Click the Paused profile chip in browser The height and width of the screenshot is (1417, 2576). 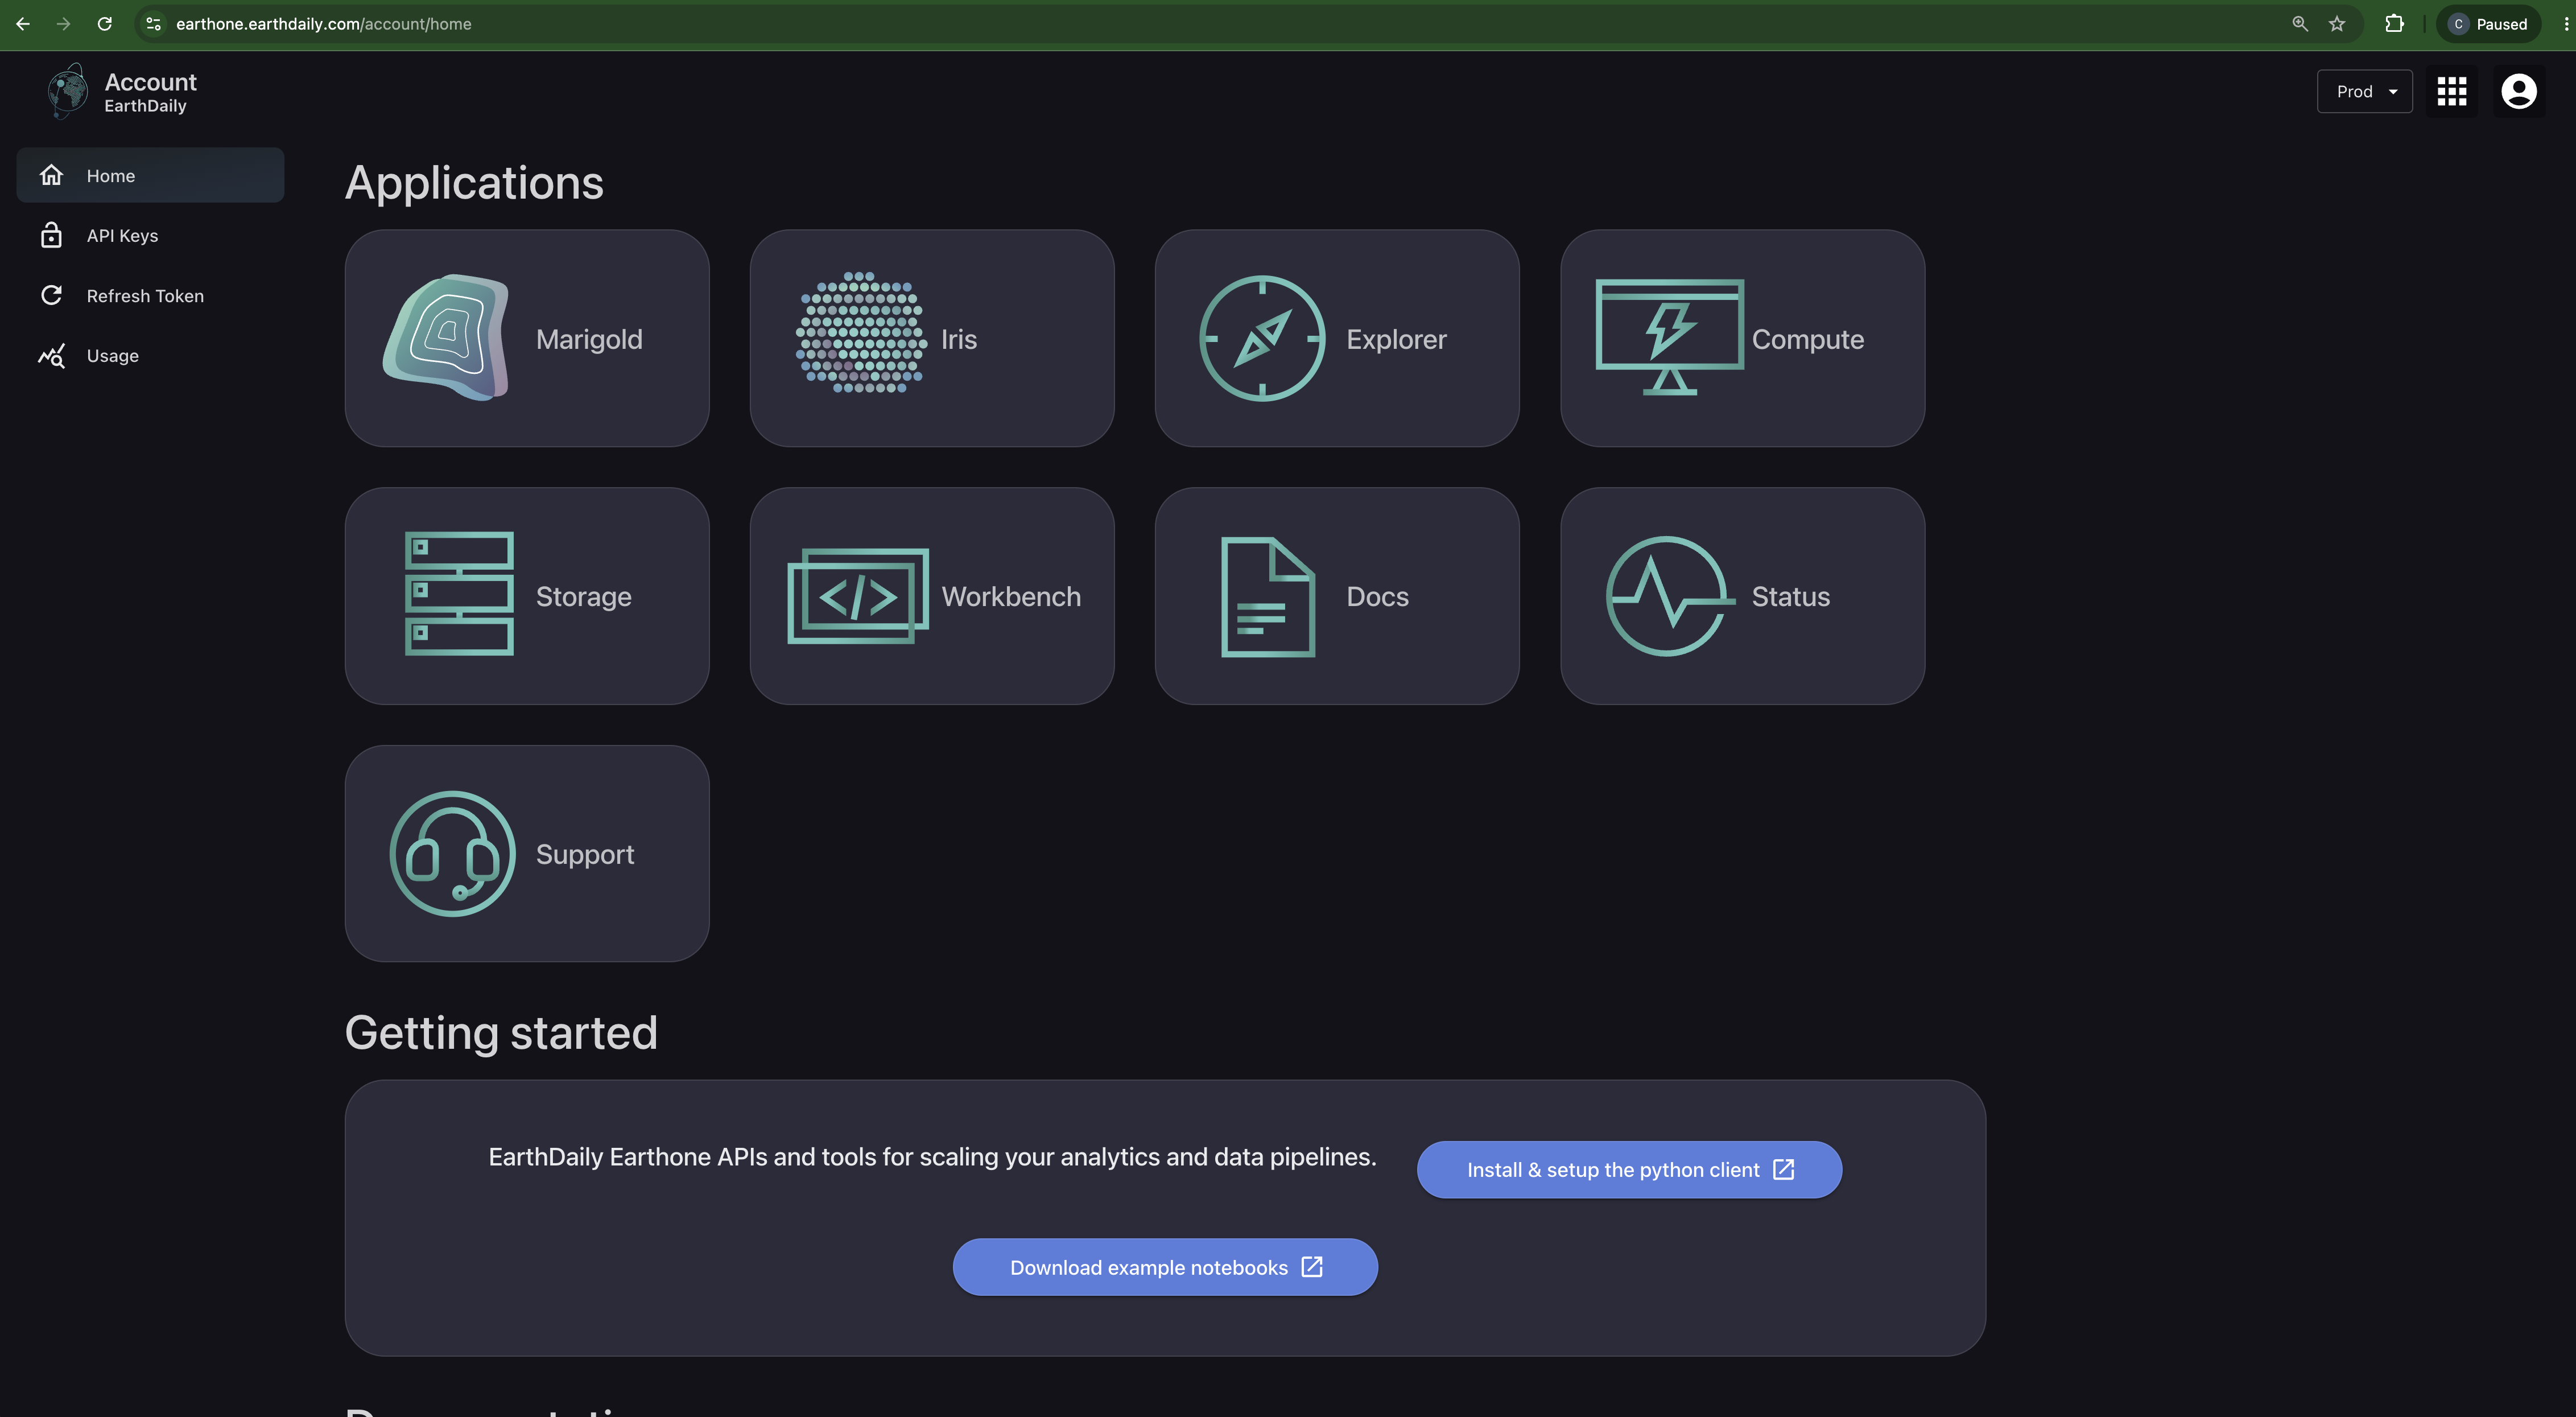(2488, 24)
